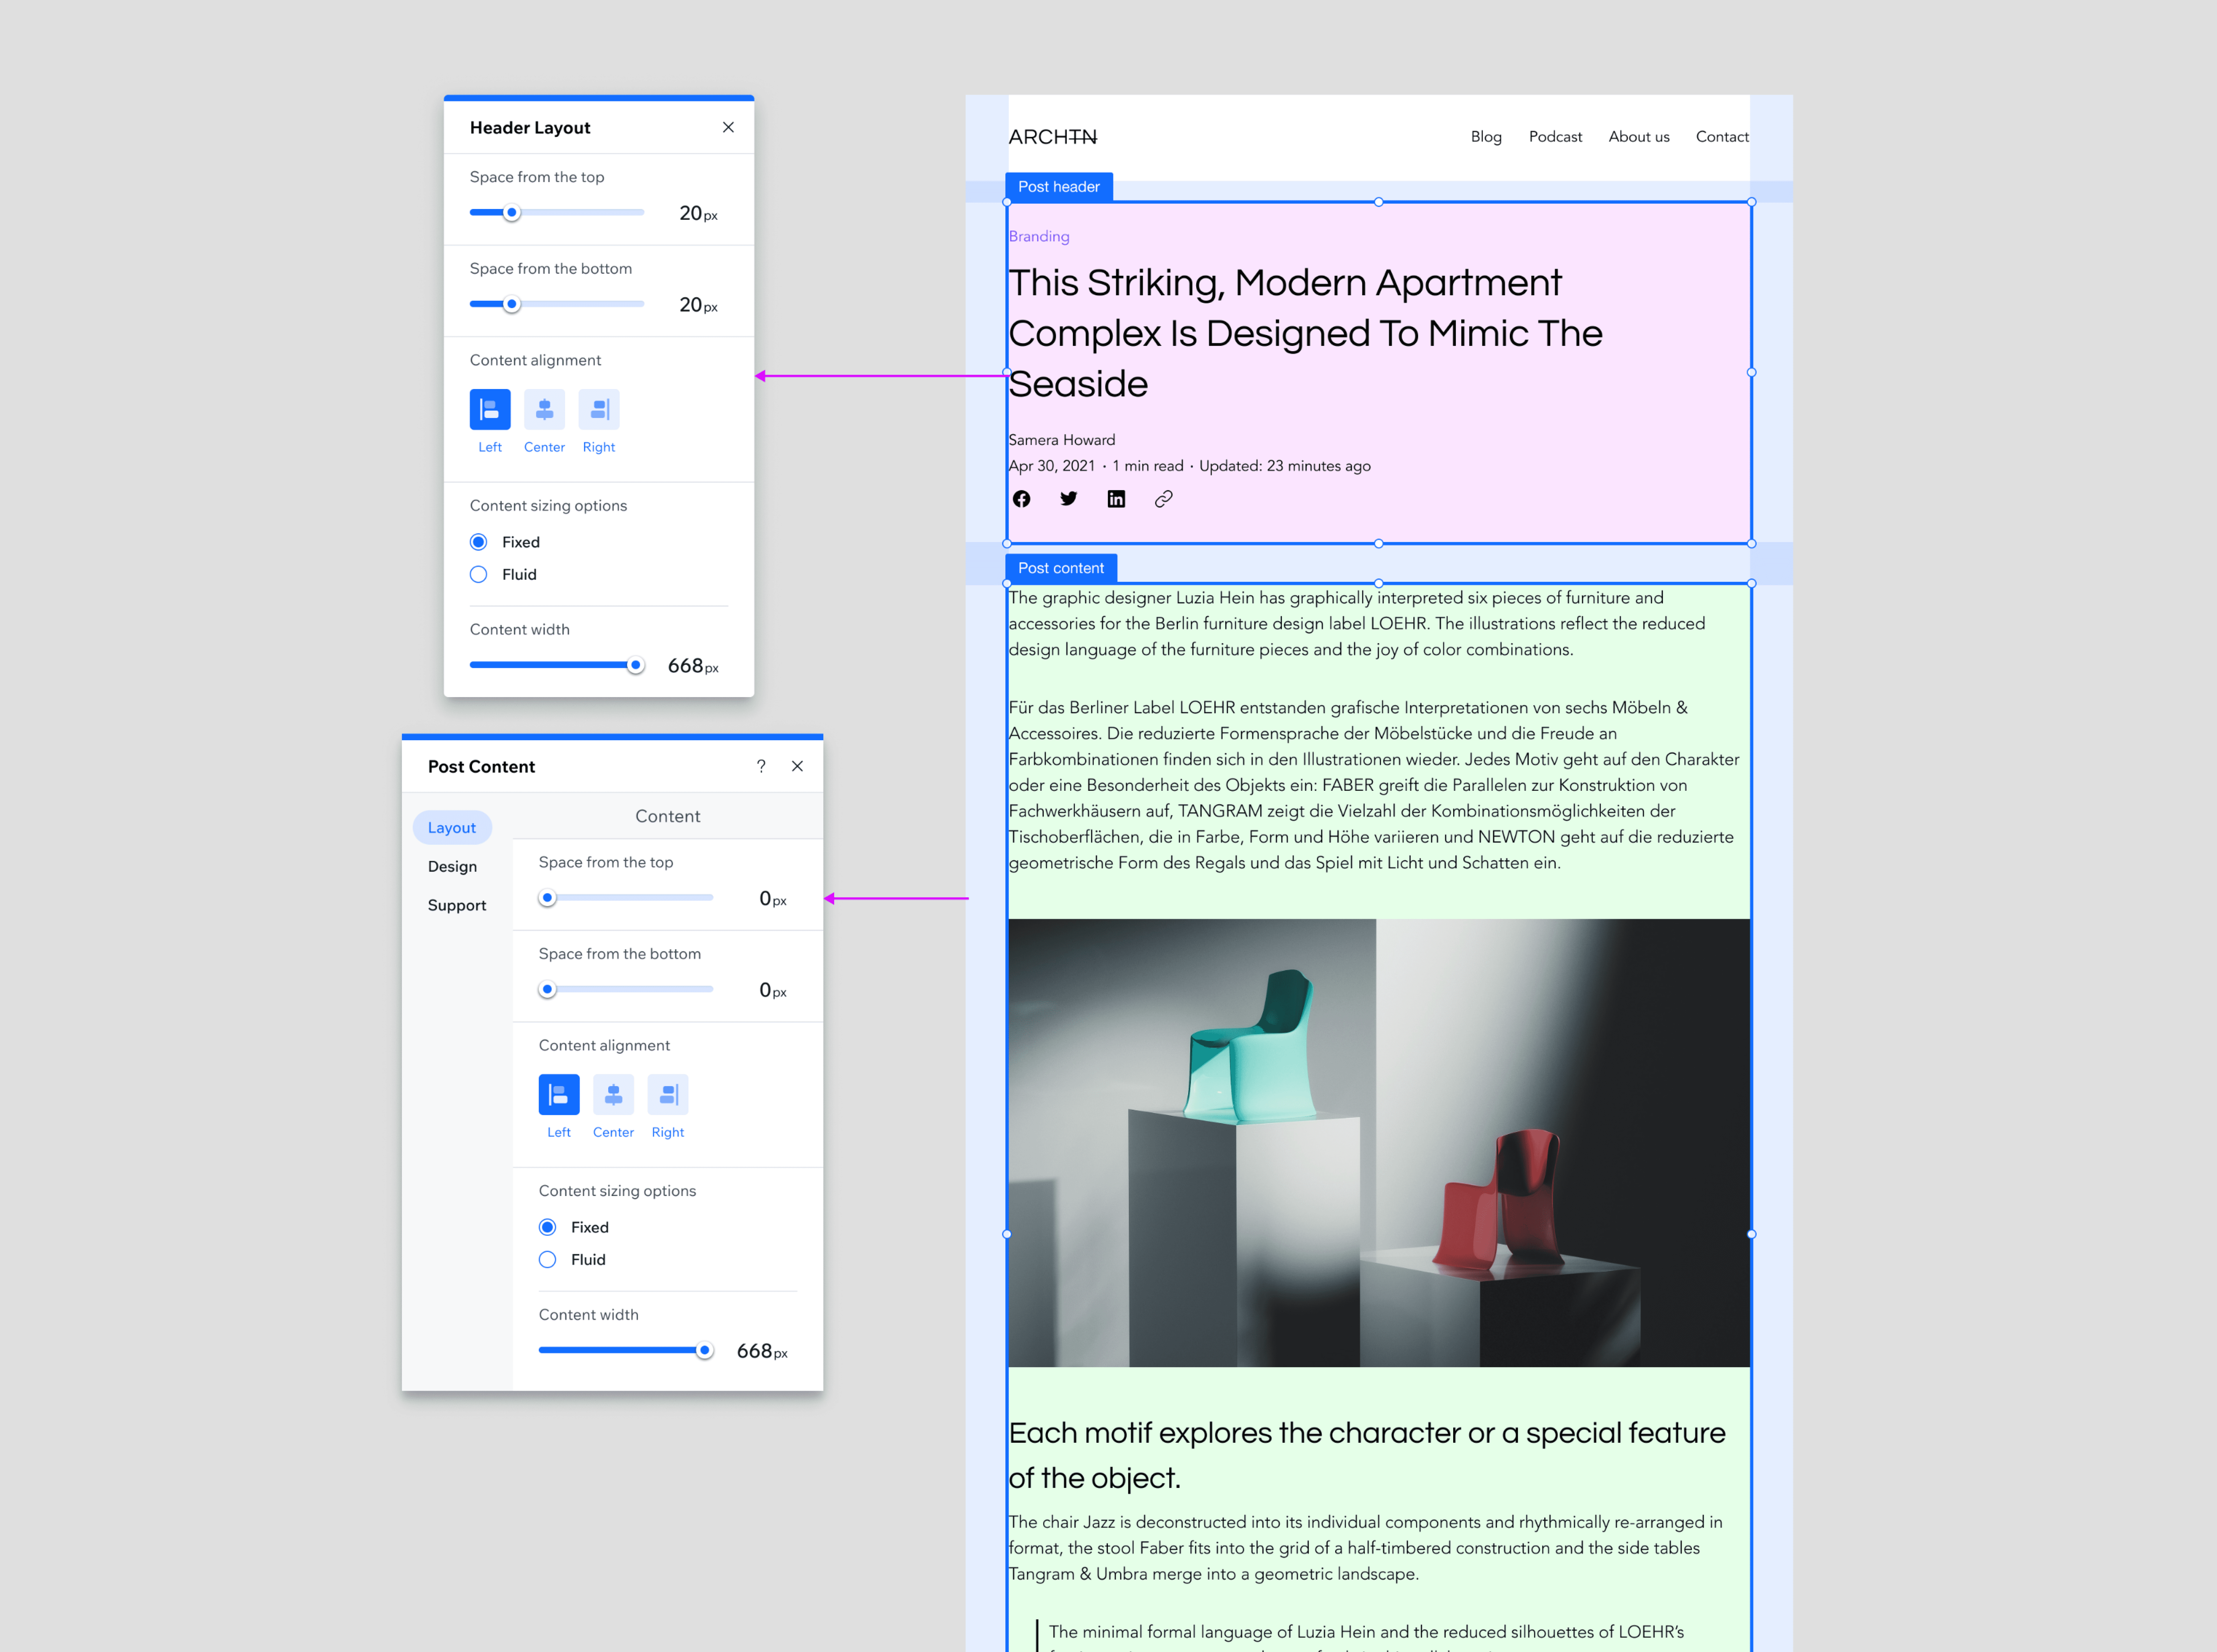Choose Fixed sizing in Header Layout

coord(479,542)
